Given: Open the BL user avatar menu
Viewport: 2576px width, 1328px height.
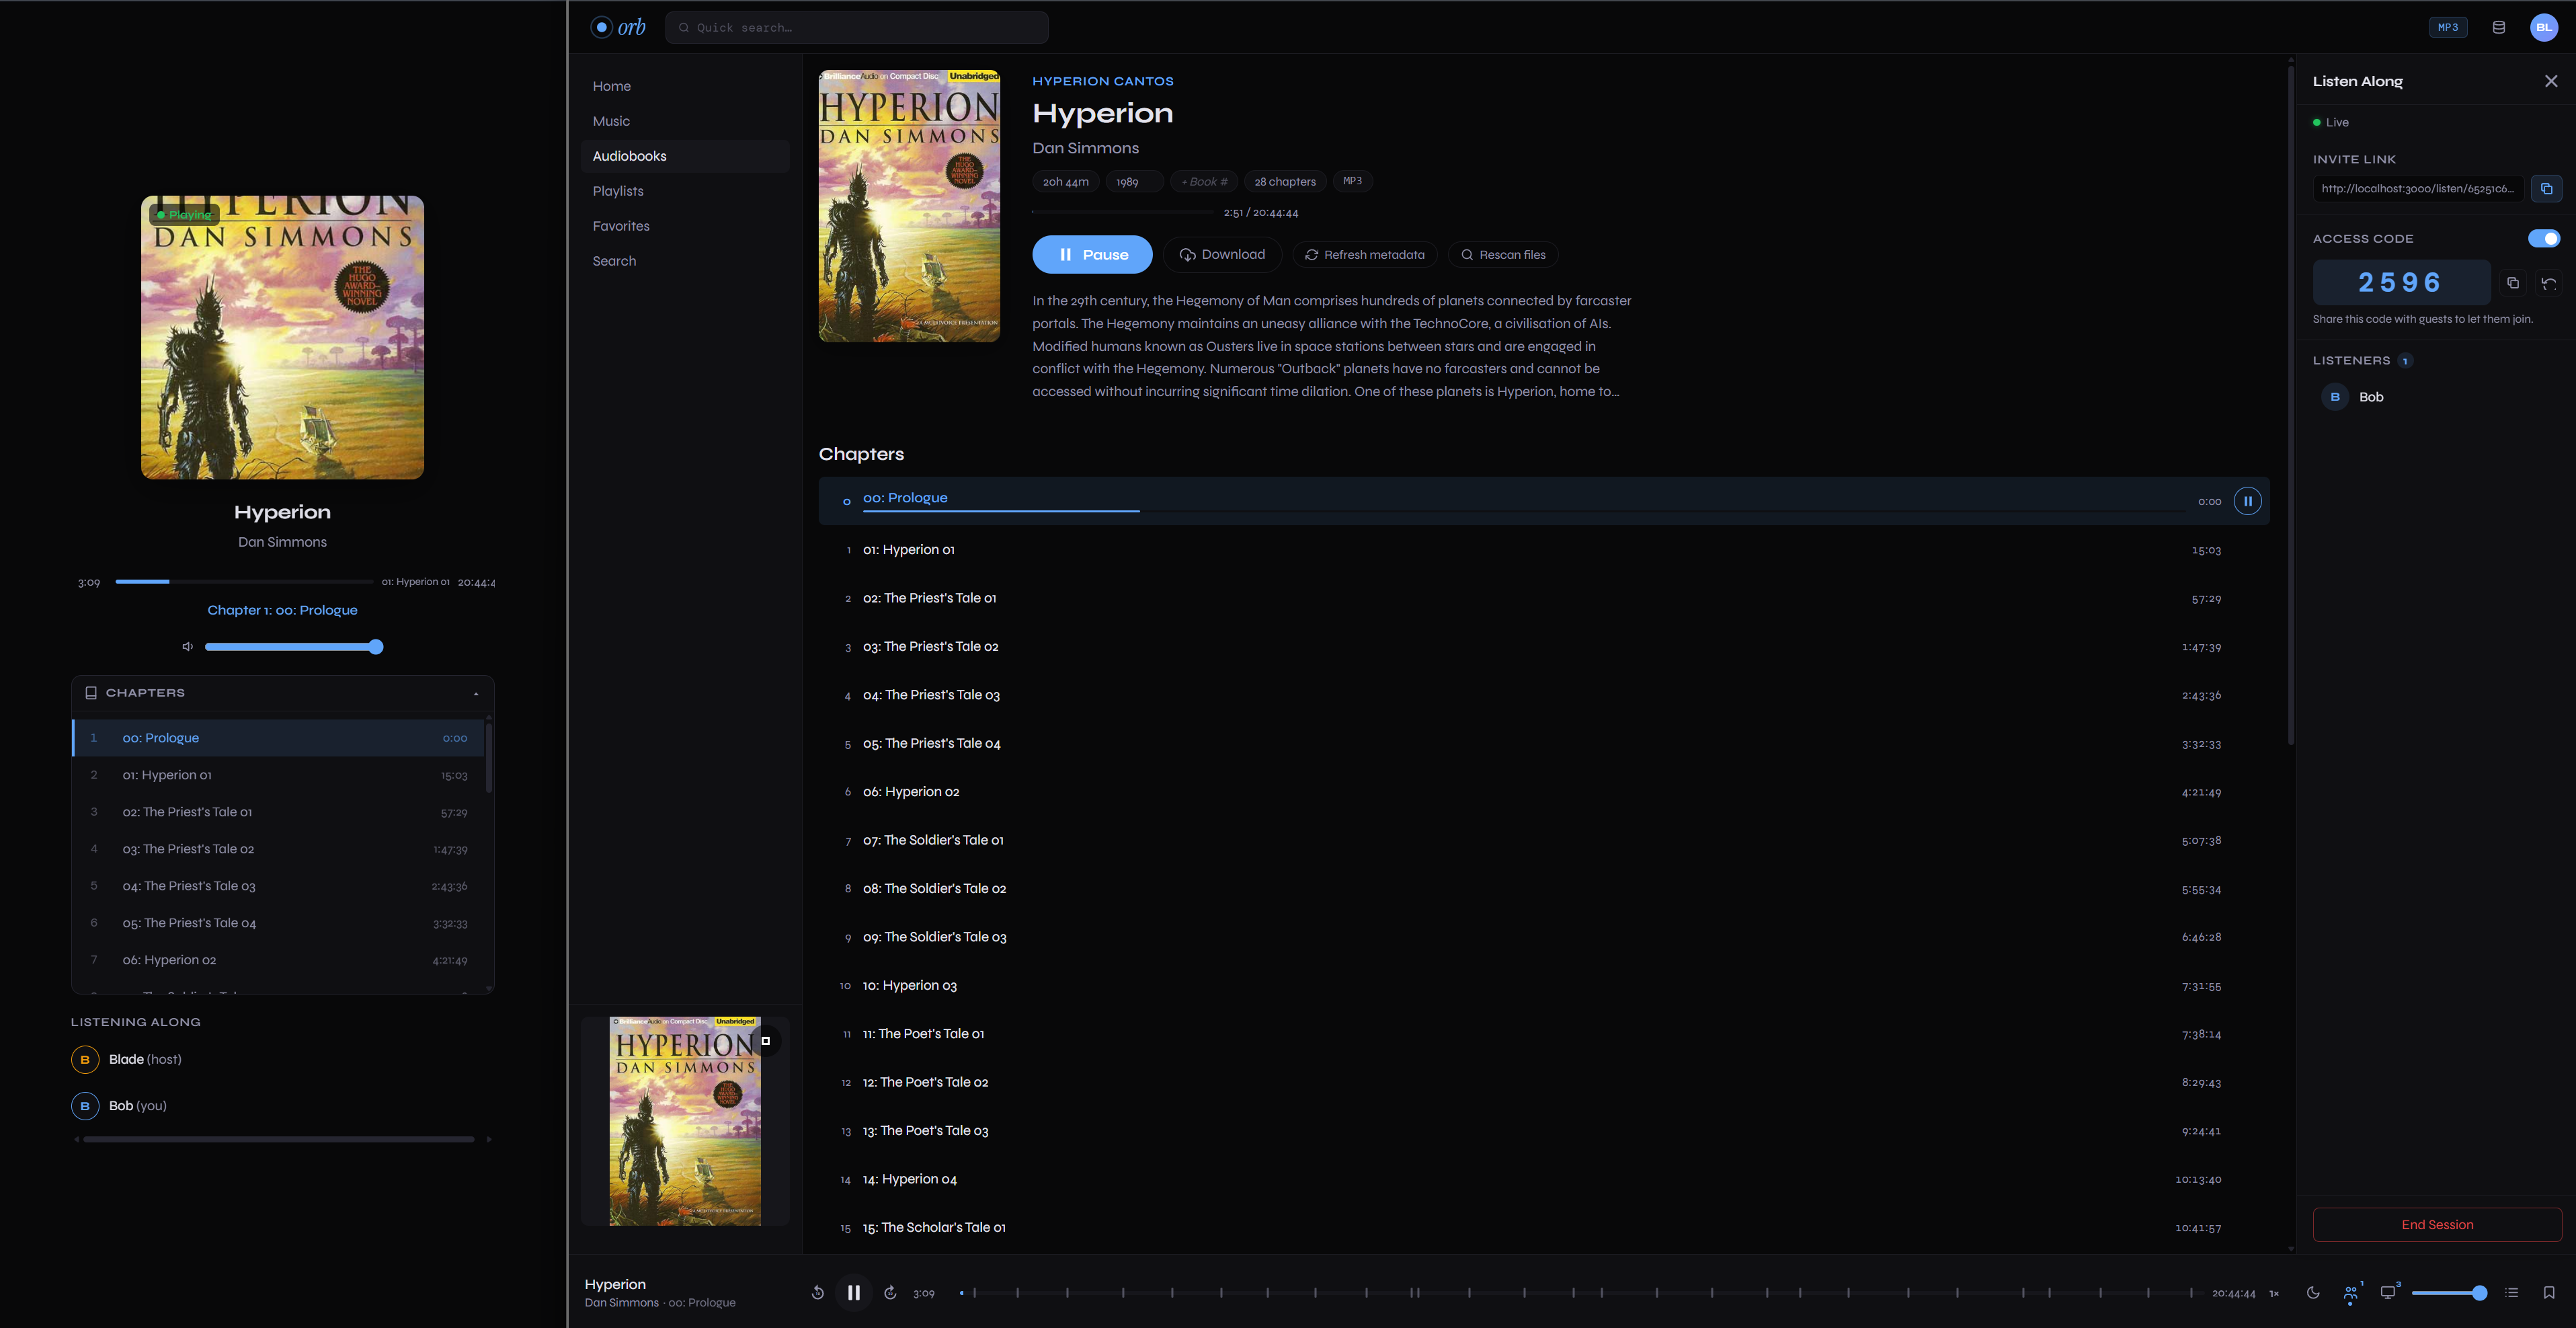Looking at the screenshot, I should (2543, 27).
